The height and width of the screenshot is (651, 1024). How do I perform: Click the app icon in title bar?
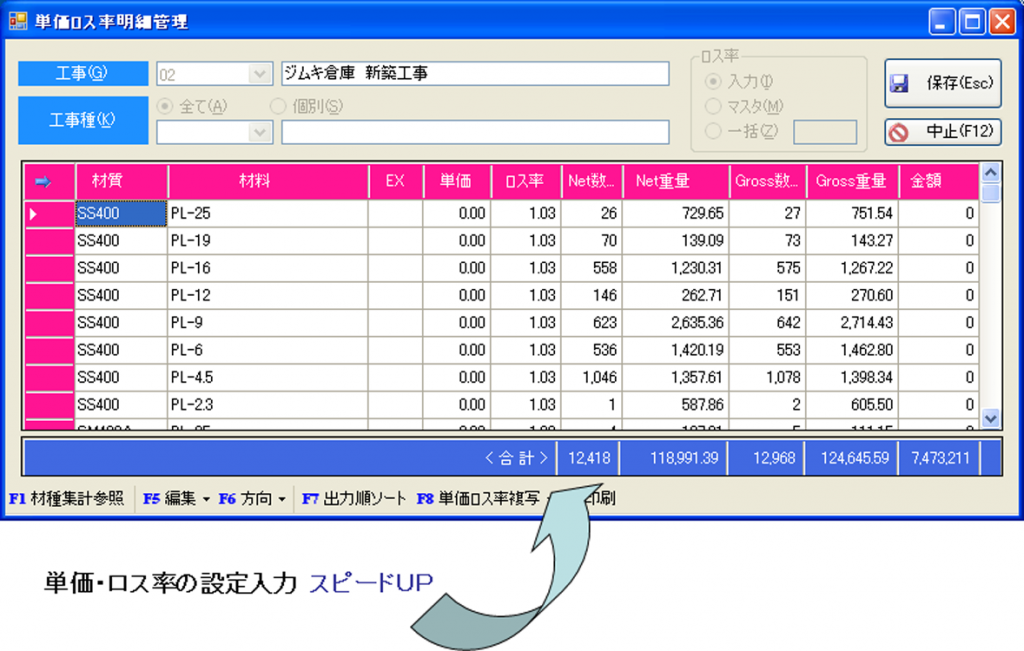[x=18, y=21]
